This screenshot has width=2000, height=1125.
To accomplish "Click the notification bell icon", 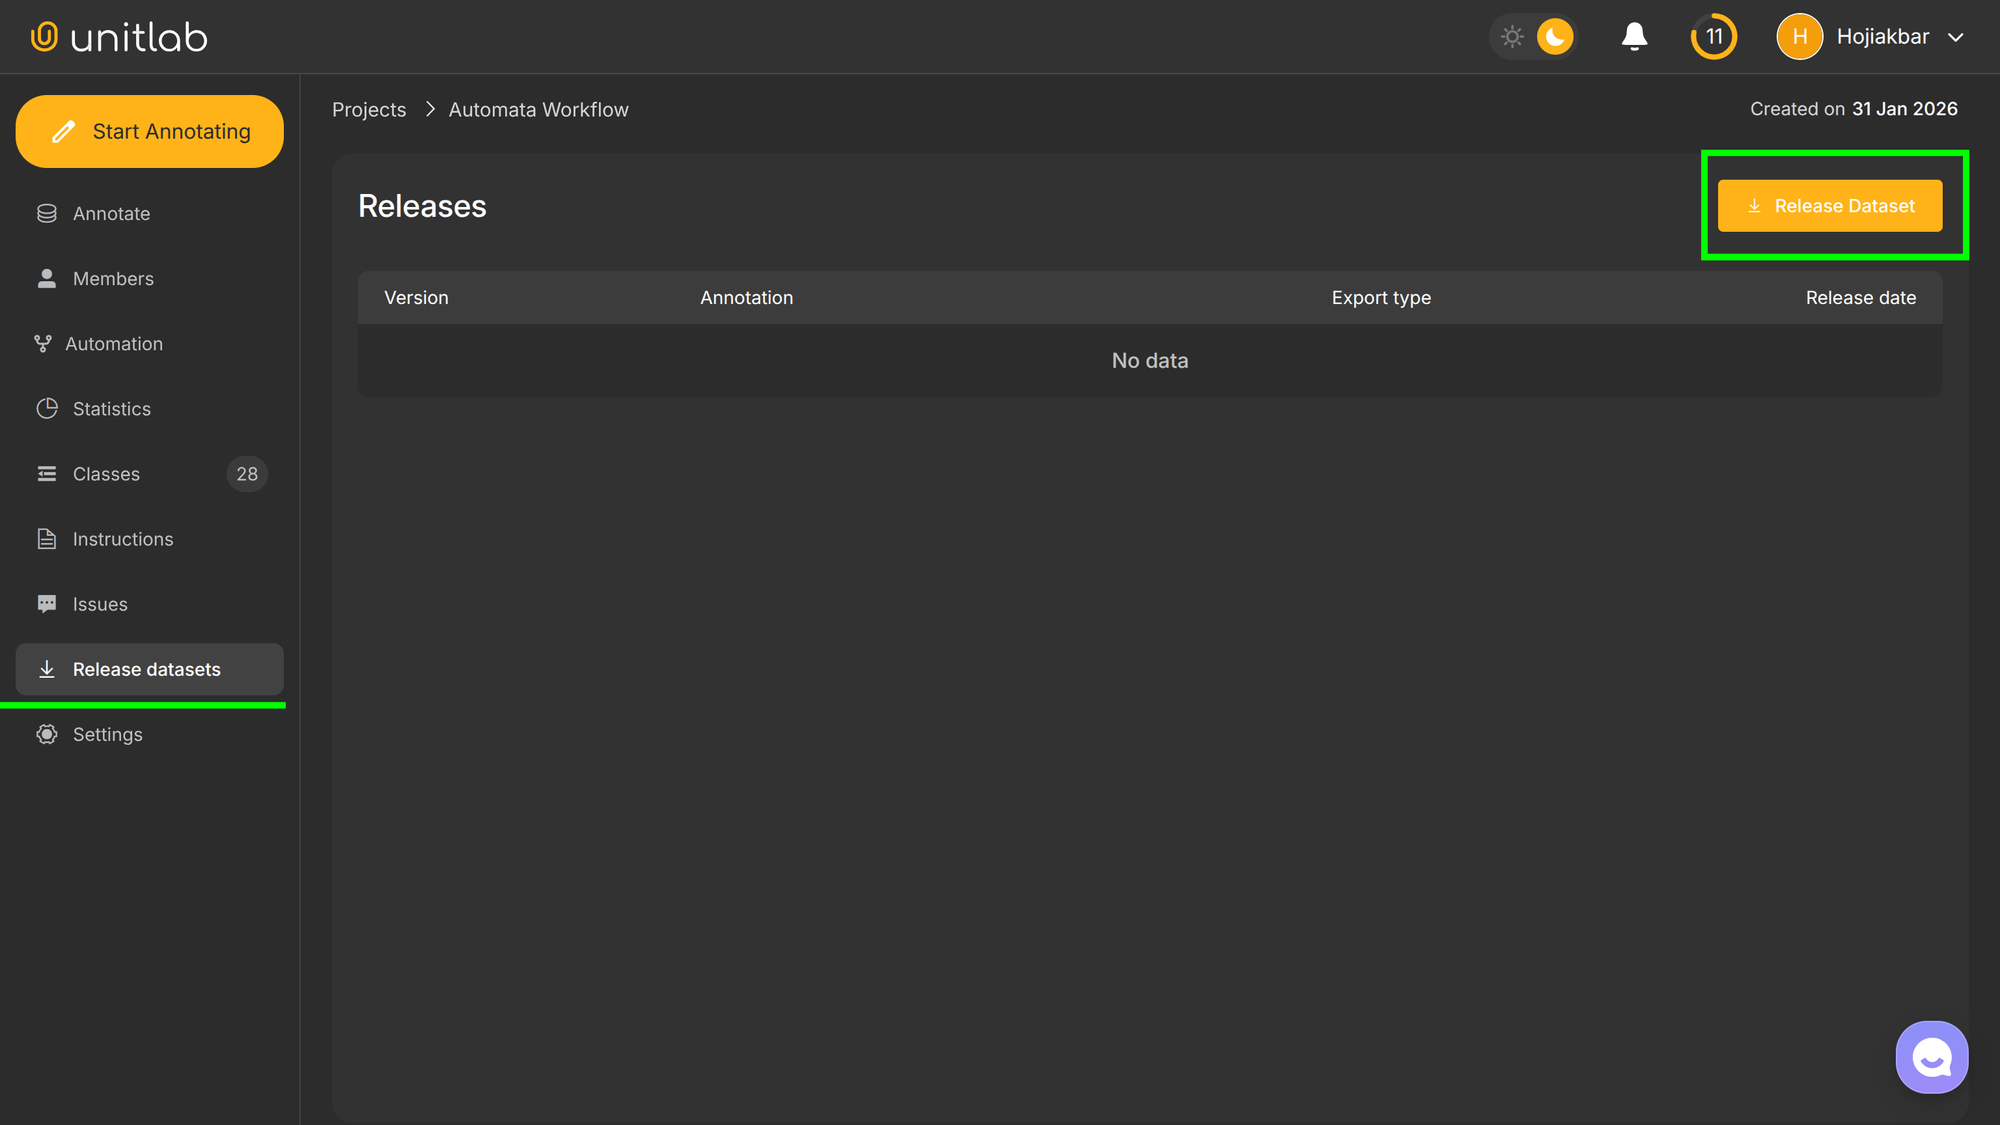I will tap(1634, 36).
